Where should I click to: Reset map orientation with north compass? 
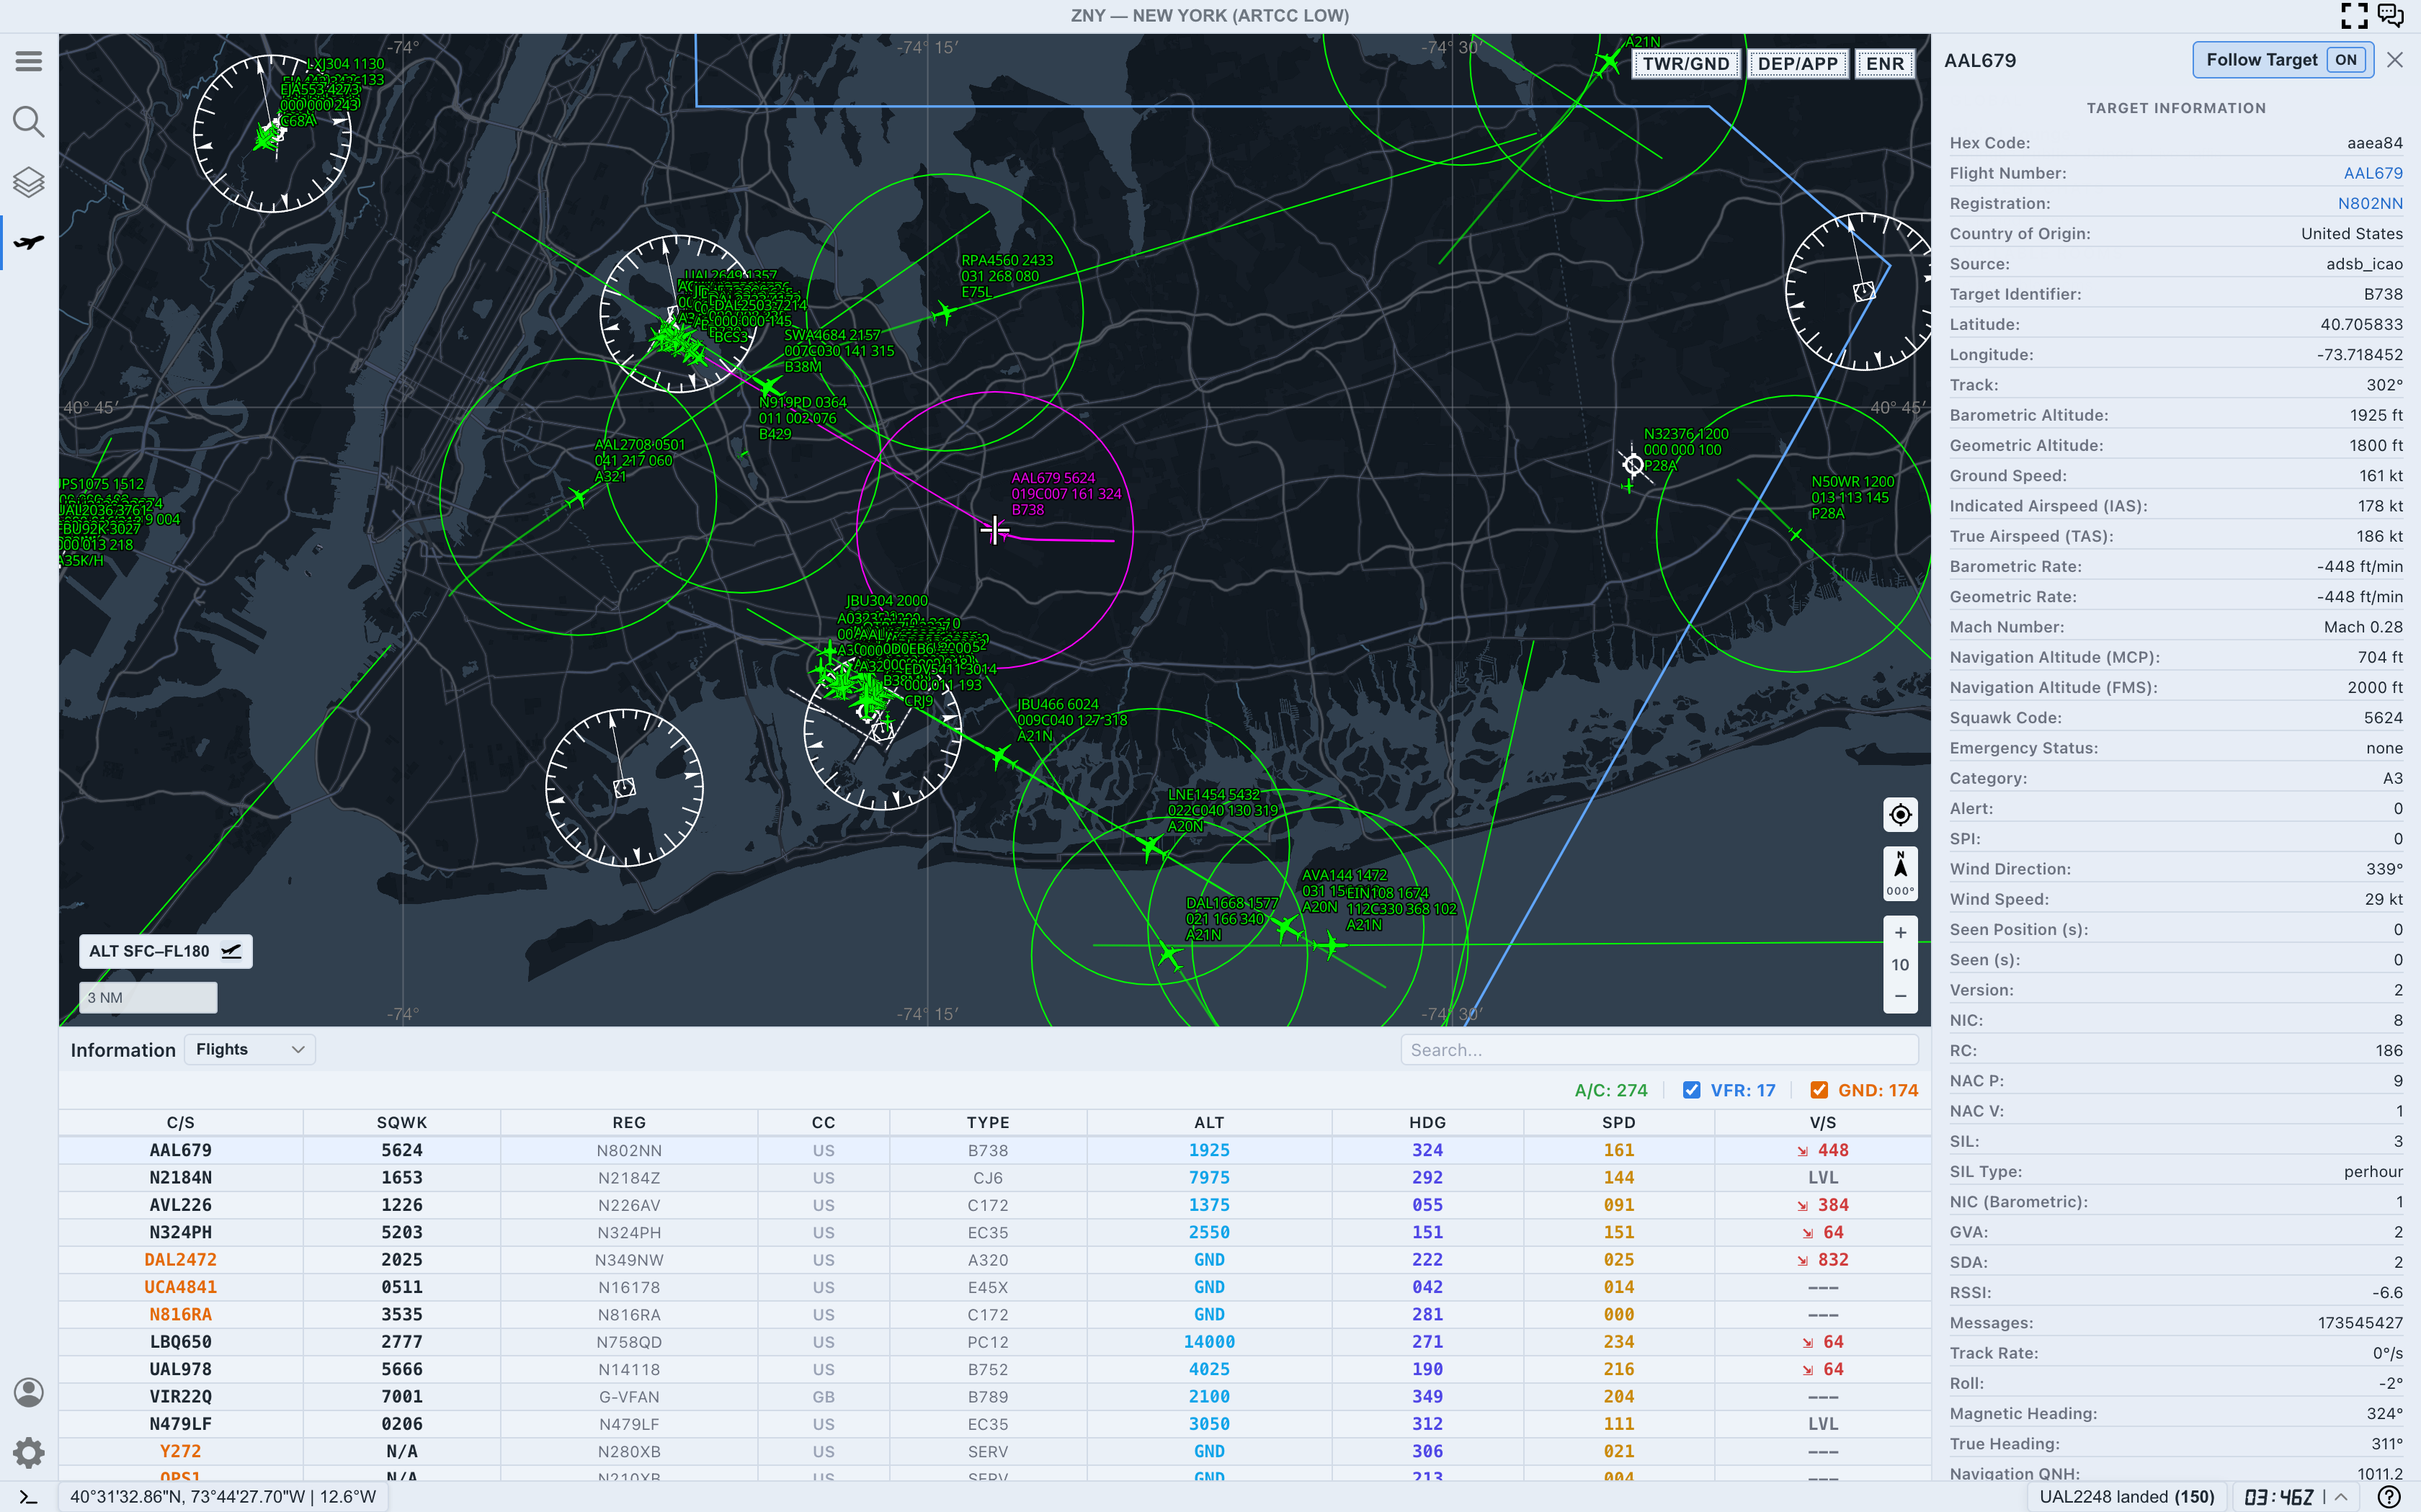1900,873
